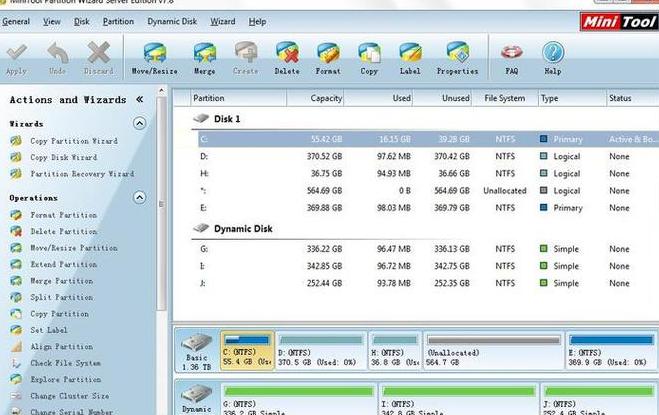Select the I: simple volume row
Screen dimensions: 659x415
pos(428,266)
